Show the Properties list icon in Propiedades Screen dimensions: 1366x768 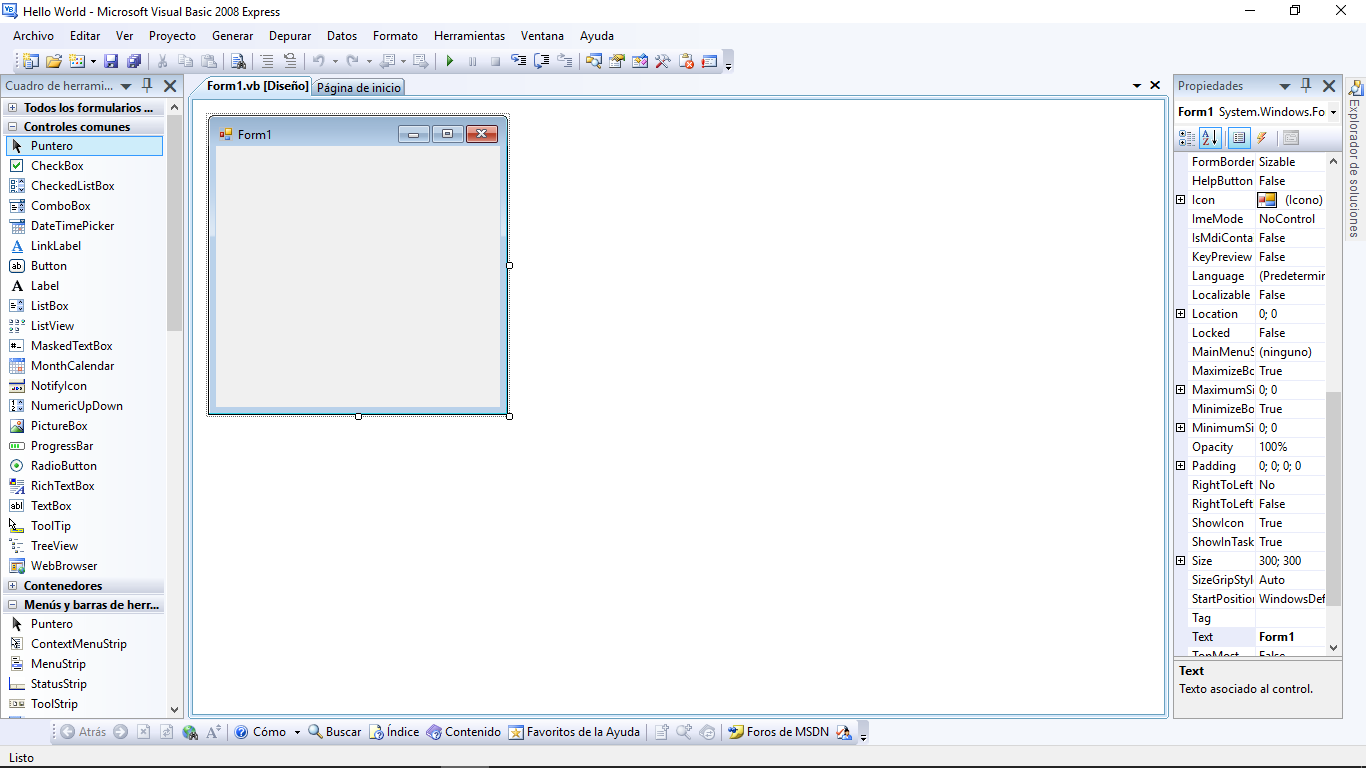(x=1239, y=138)
